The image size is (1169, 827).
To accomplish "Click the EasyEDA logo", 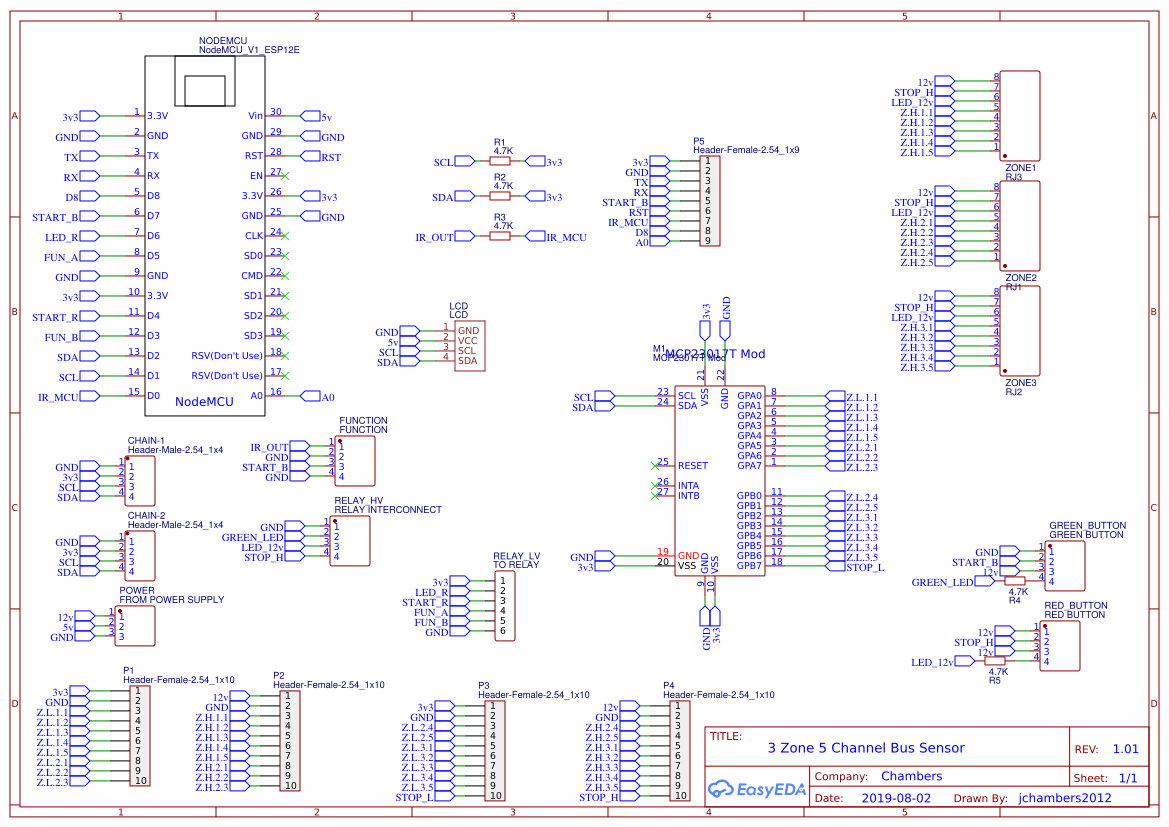I will coord(757,790).
